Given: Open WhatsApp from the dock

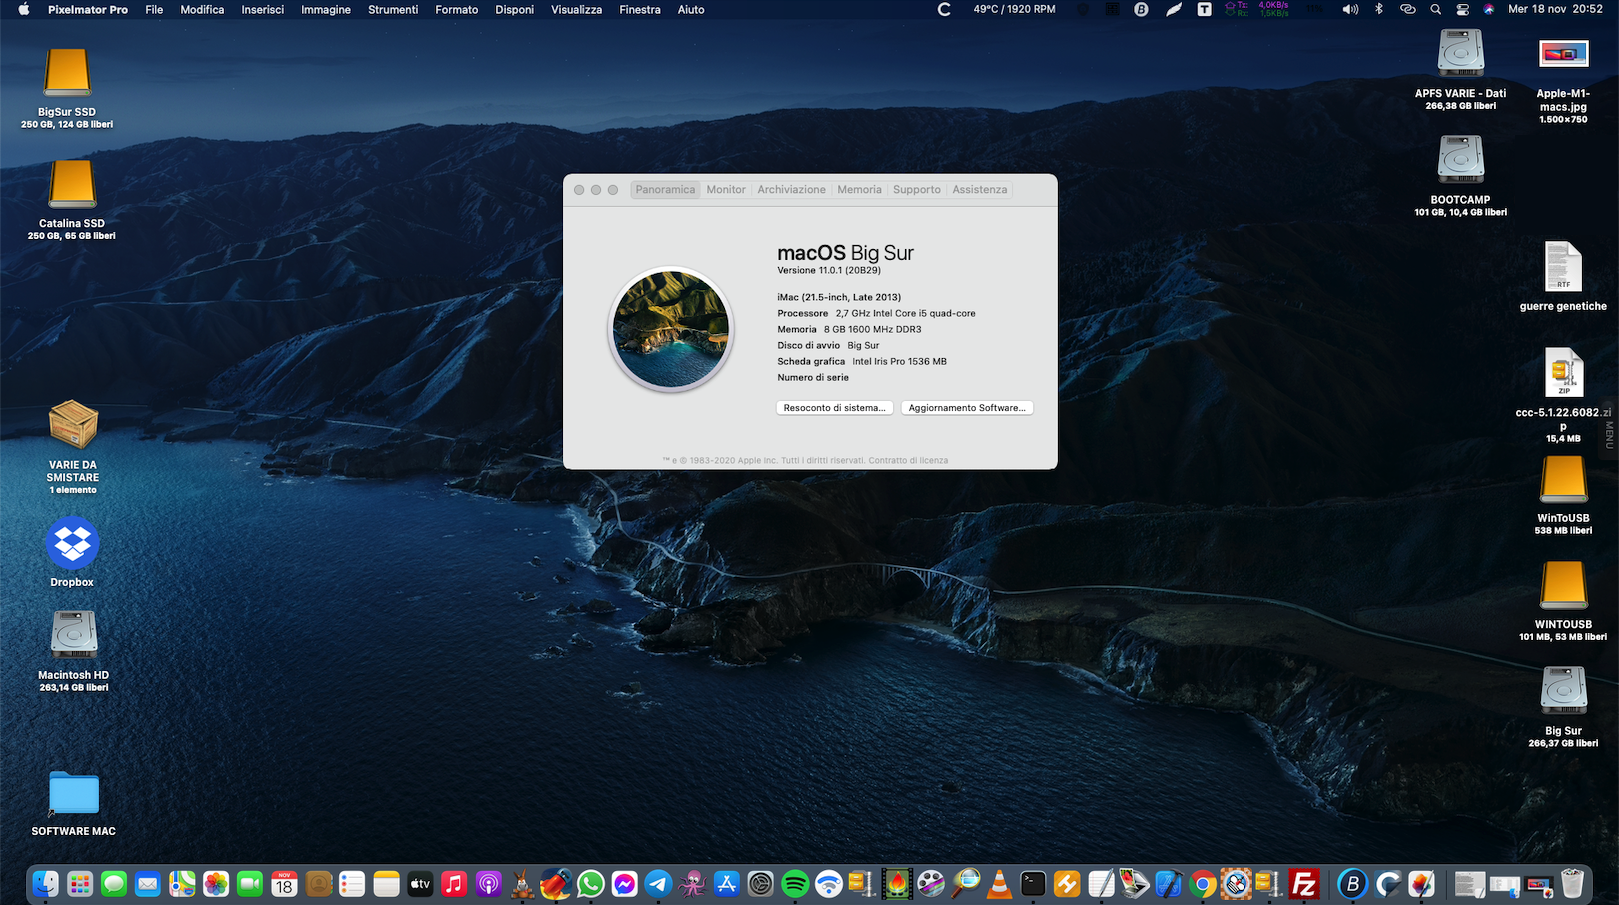Looking at the screenshot, I should (x=590, y=884).
